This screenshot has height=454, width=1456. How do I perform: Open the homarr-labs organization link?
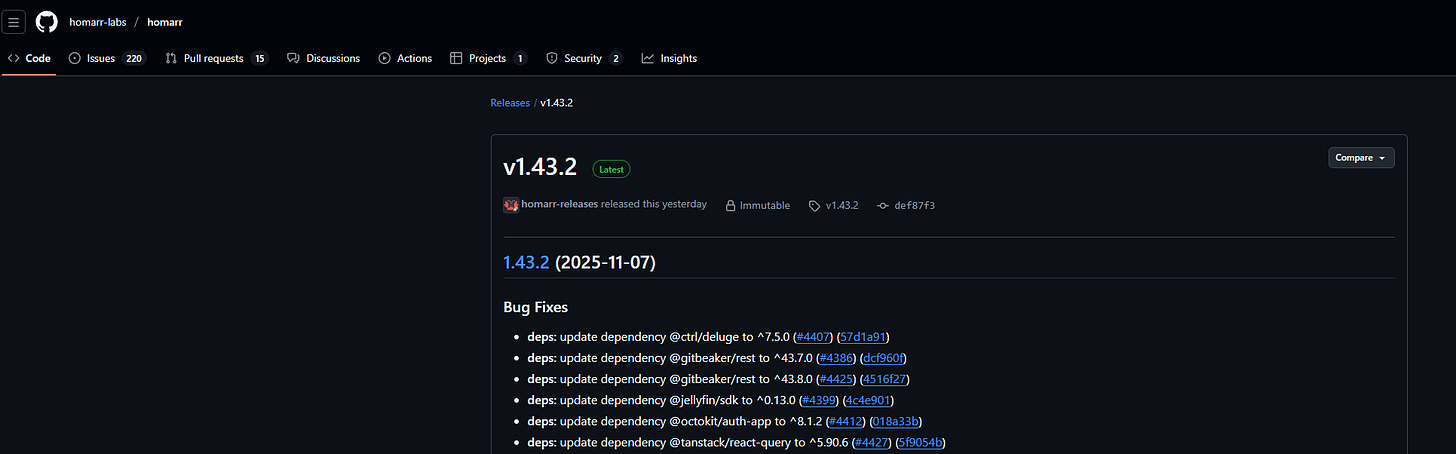98,22
